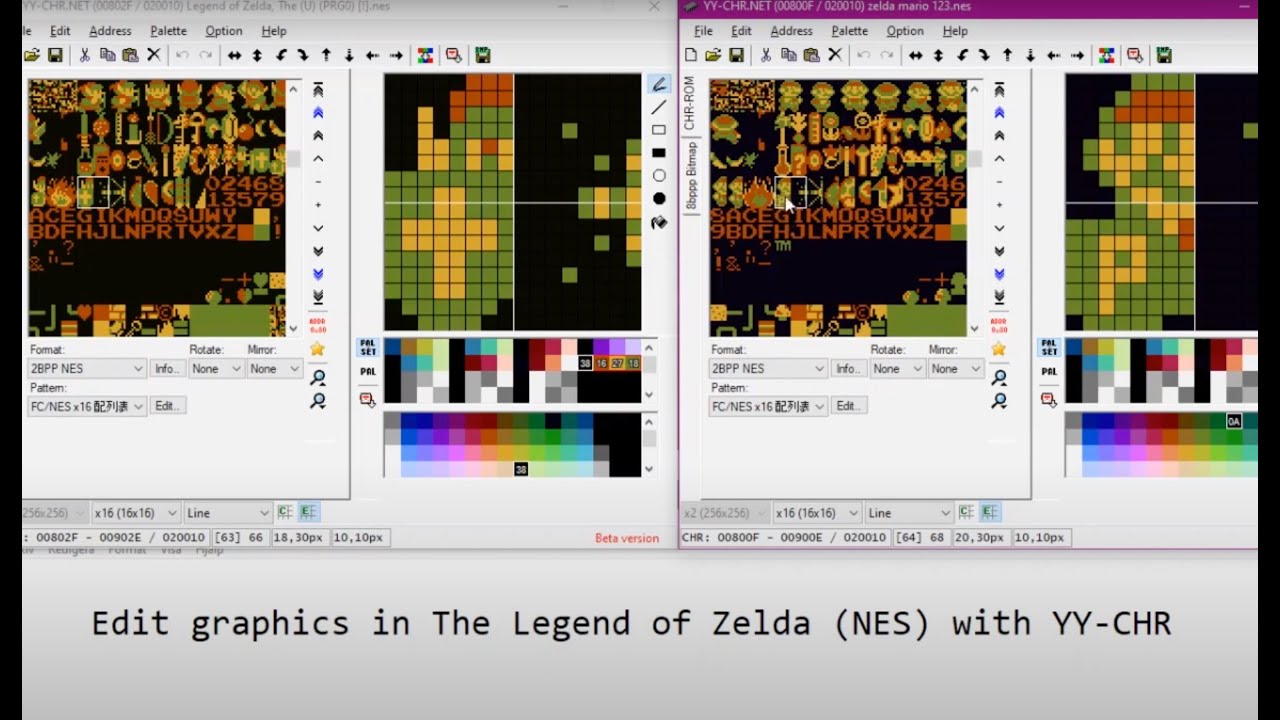Switch to CHR-ROM vertical tab
1280x720 pixels.
pos(689,103)
